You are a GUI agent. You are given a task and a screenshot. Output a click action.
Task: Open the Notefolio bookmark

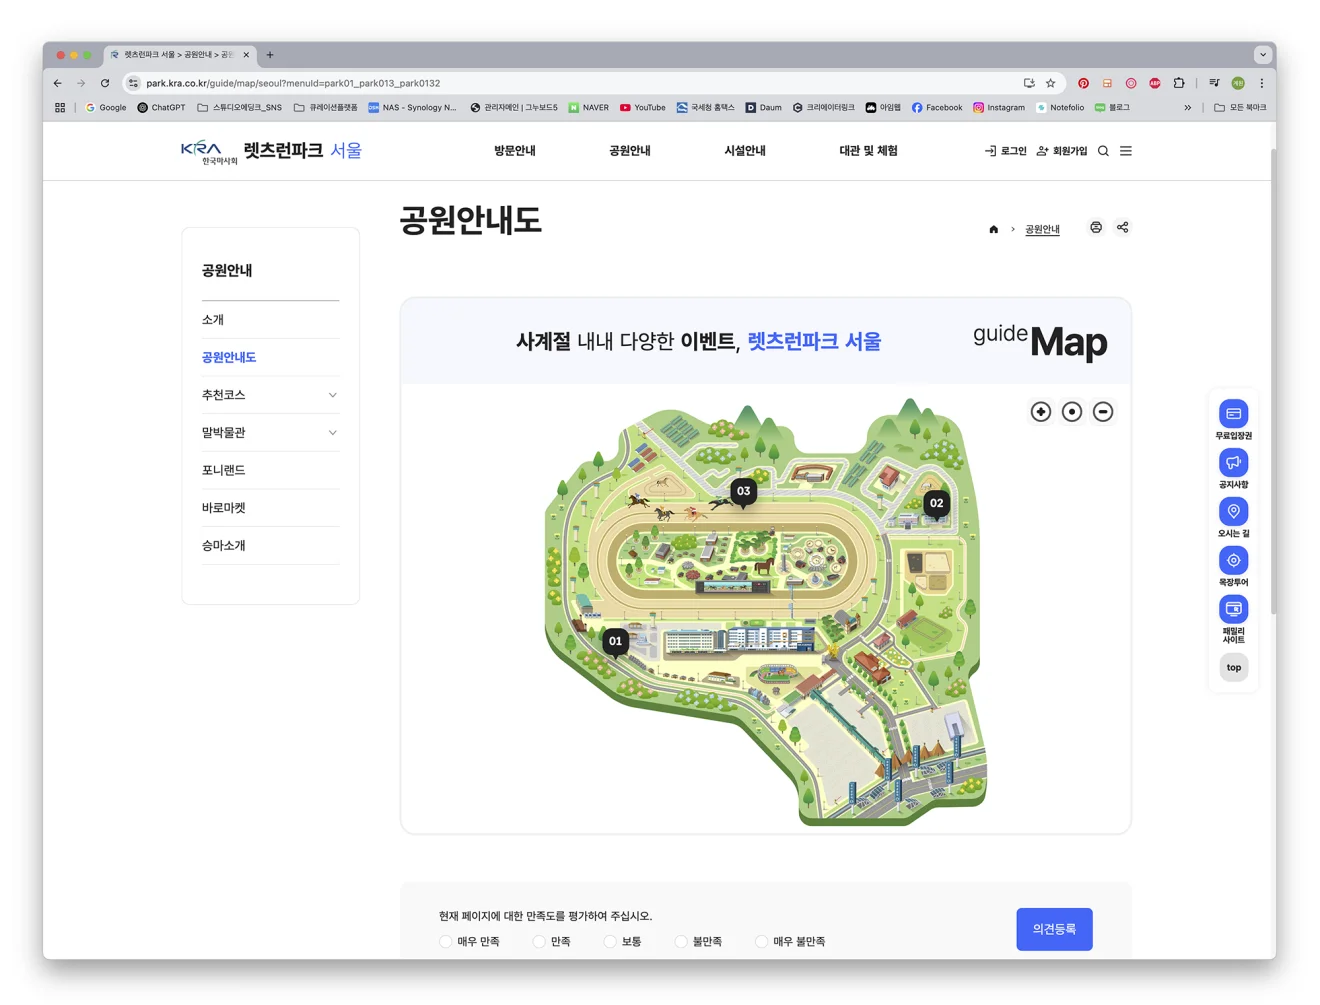click(1060, 107)
